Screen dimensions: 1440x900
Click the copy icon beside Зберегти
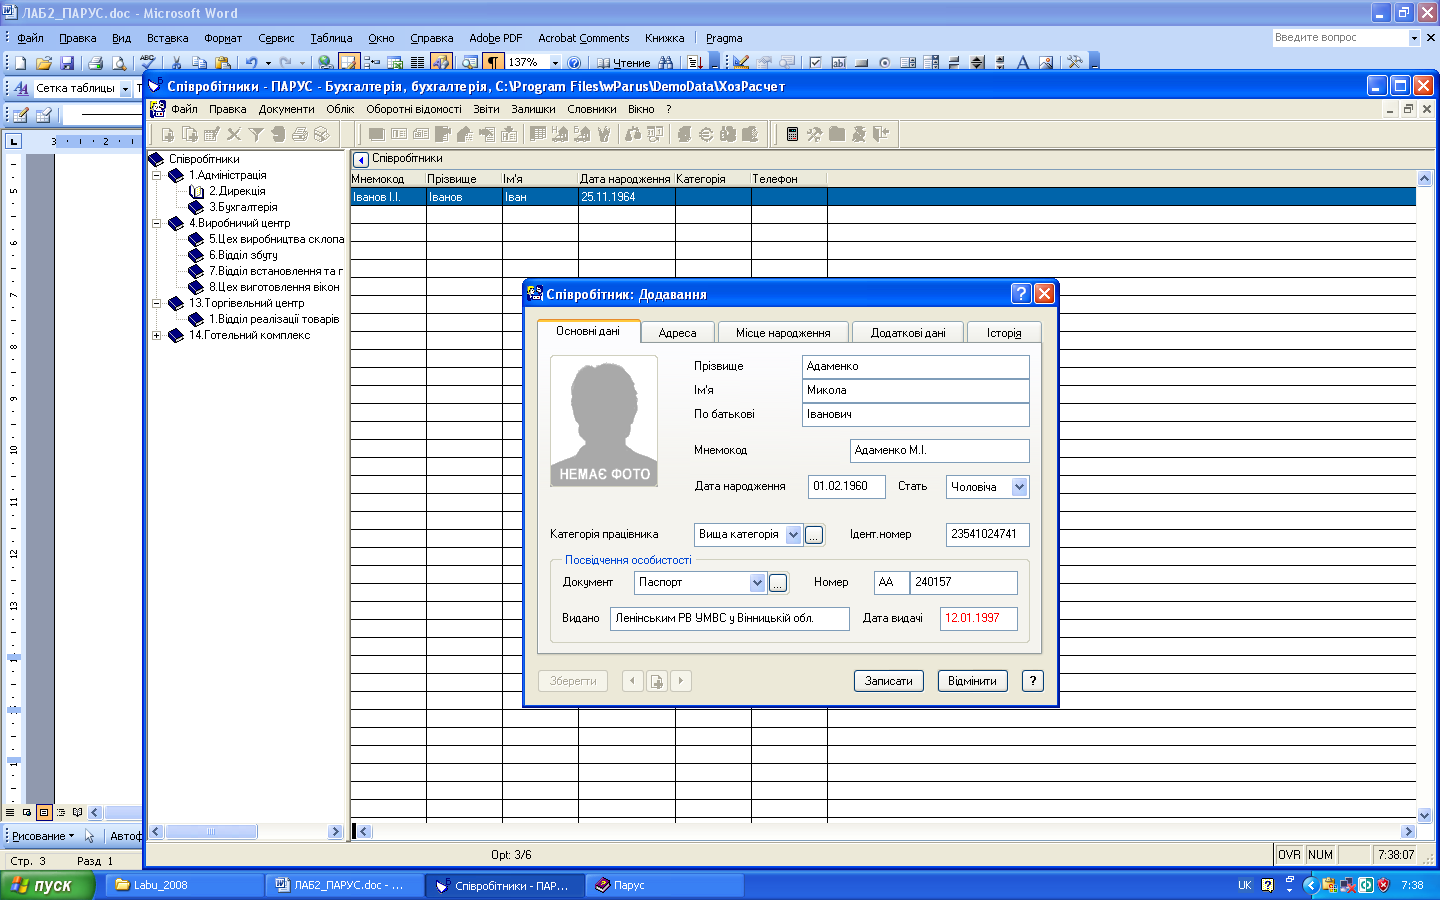point(657,681)
